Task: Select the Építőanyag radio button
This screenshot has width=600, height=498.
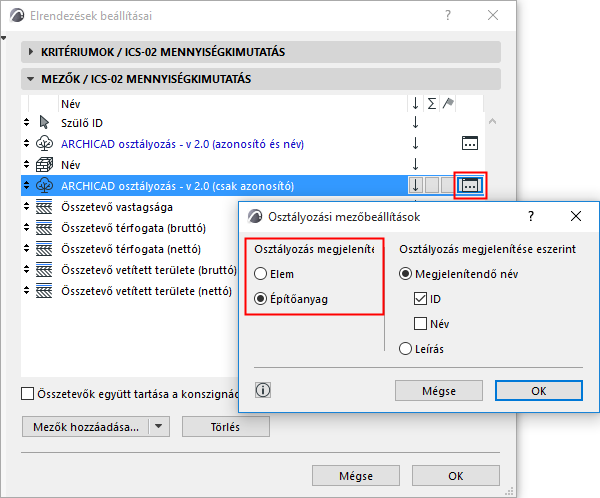Action: pyautogui.click(x=261, y=299)
